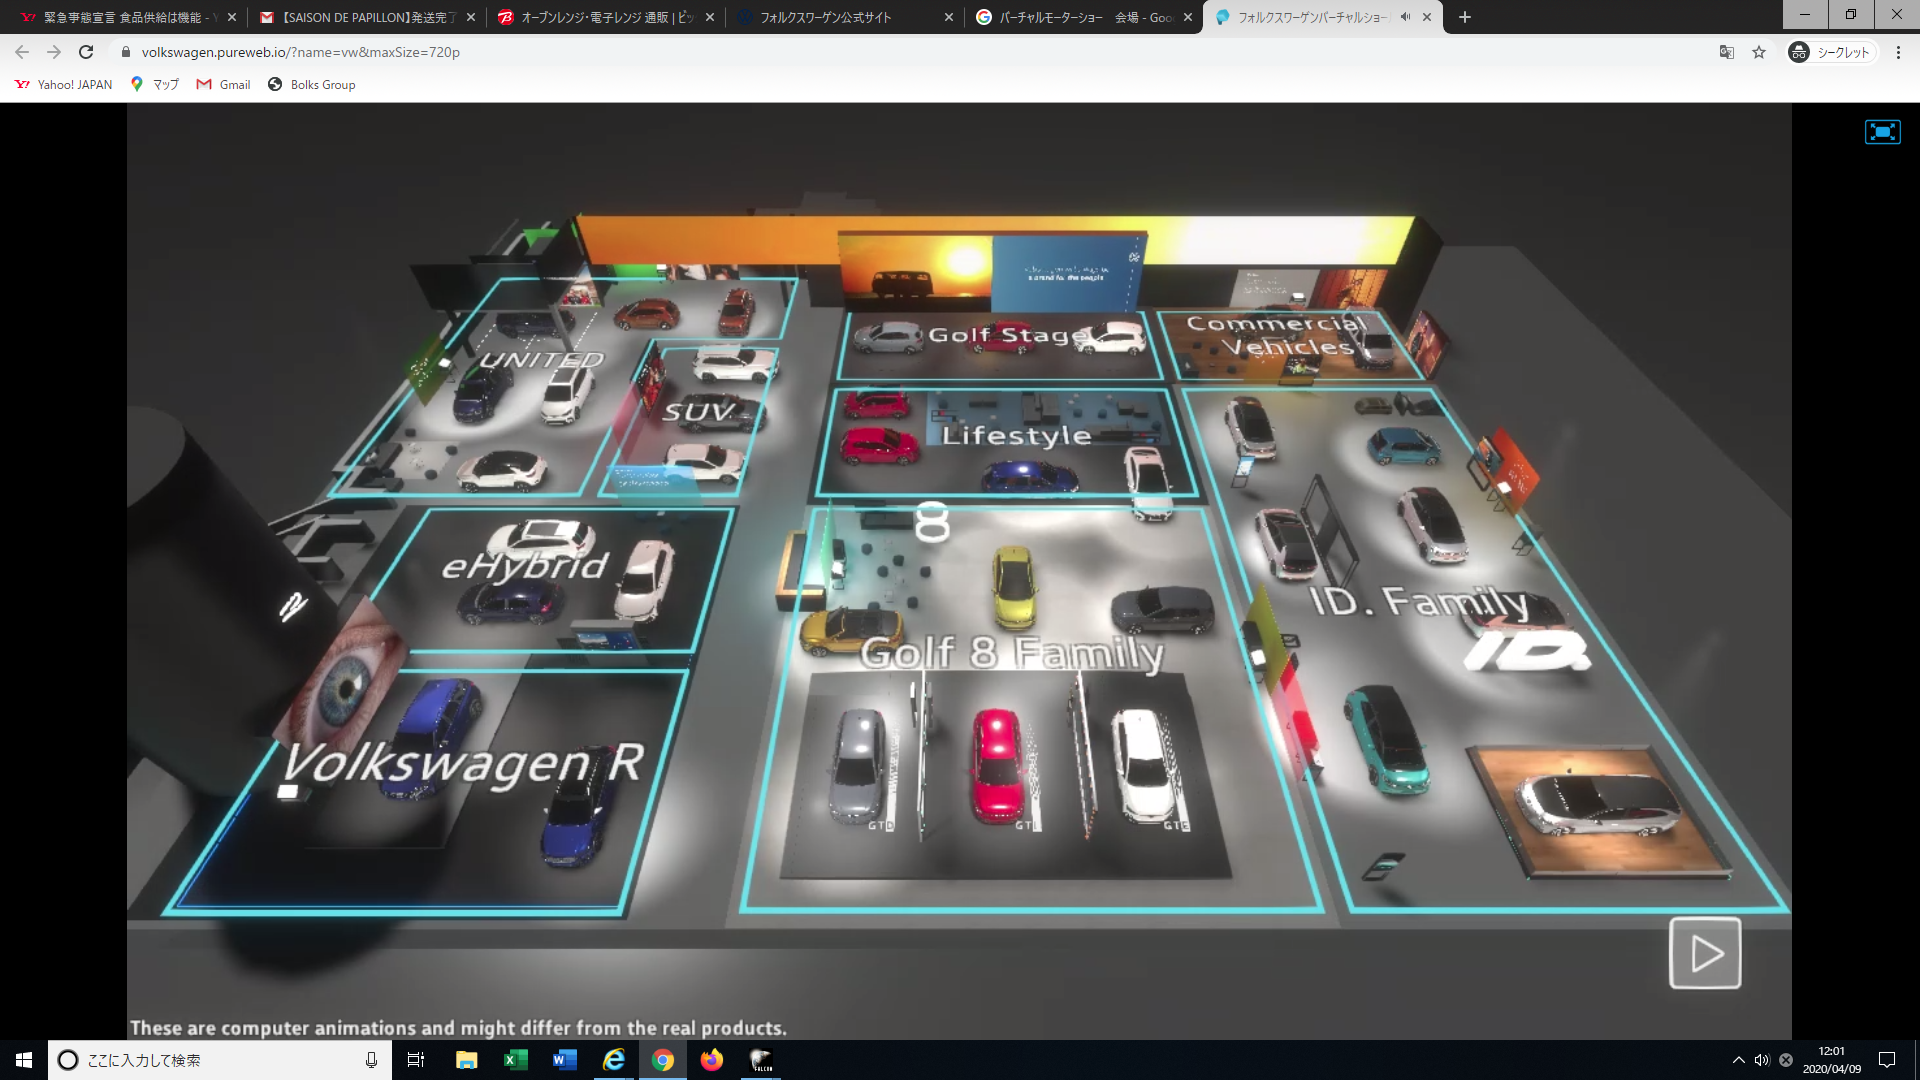Mute the audio on the active tab

tap(1405, 17)
